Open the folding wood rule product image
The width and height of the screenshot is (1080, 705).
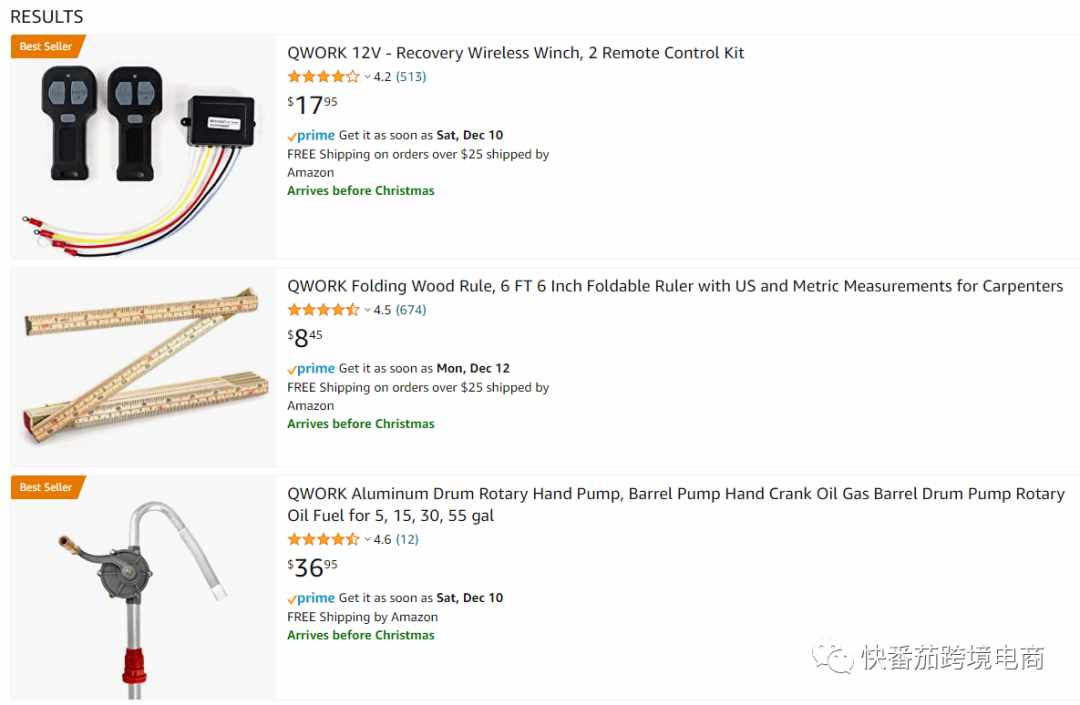(x=143, y=367)
